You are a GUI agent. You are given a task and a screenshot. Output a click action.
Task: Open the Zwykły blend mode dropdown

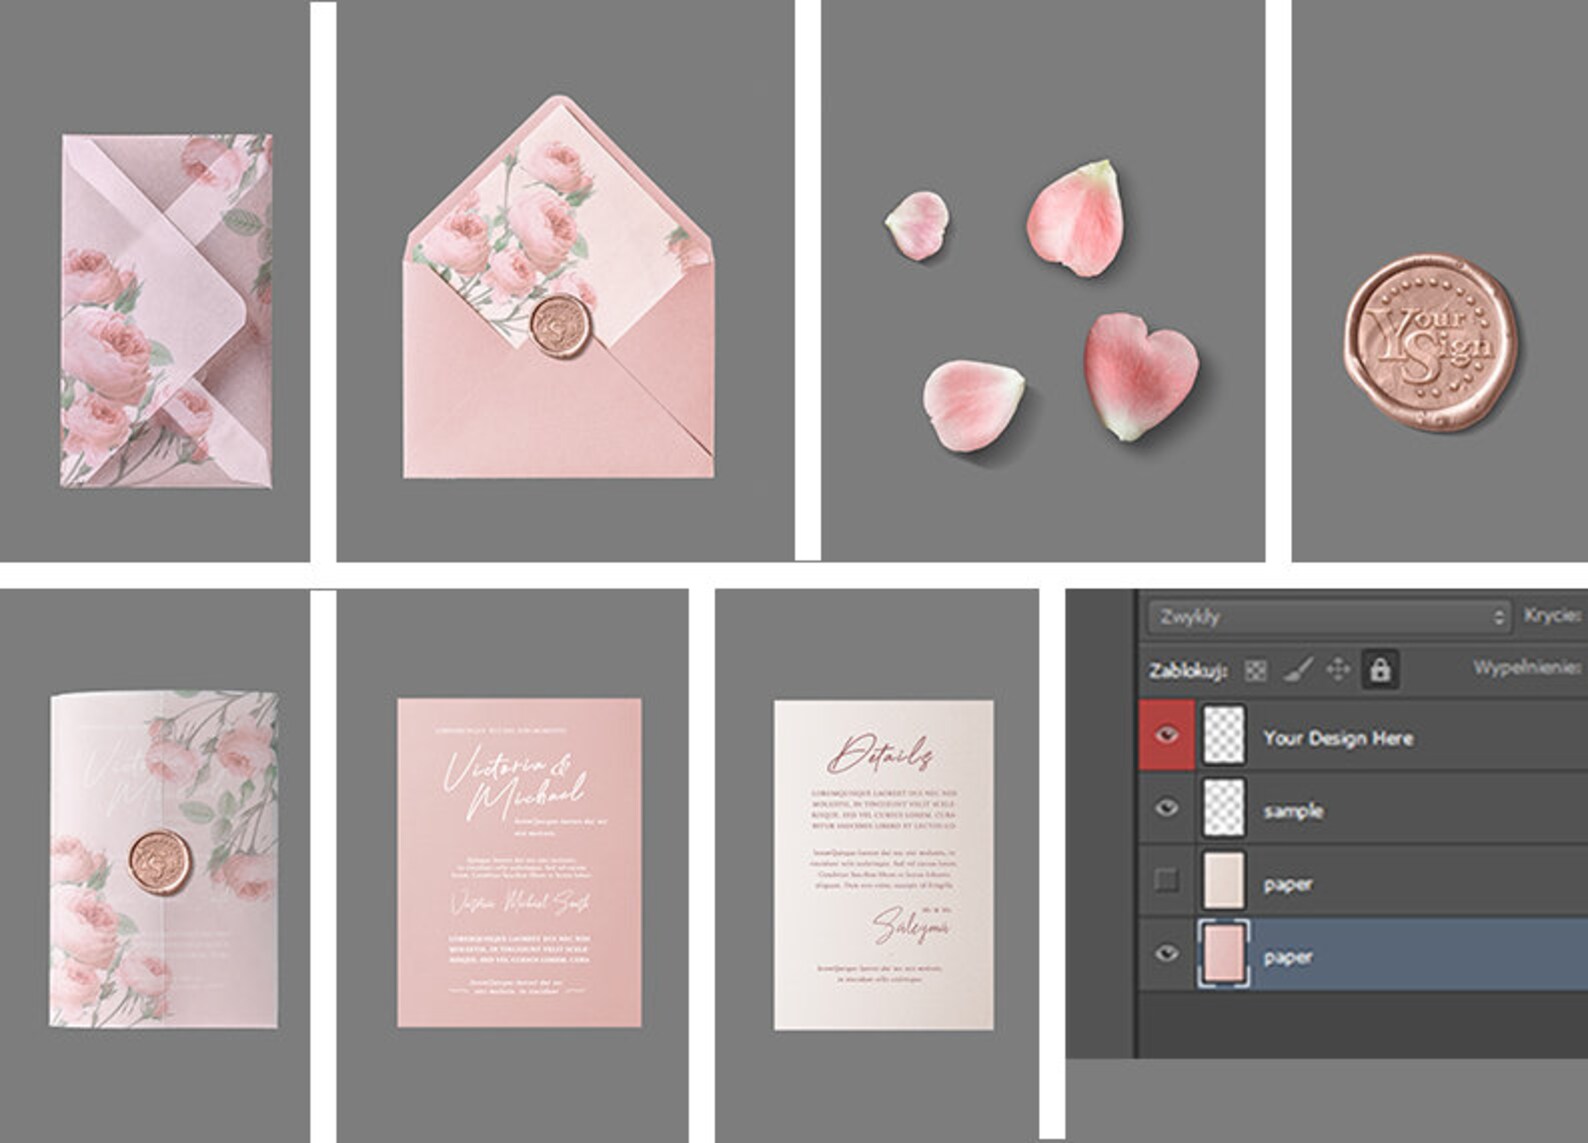(x=1328, y=616)
